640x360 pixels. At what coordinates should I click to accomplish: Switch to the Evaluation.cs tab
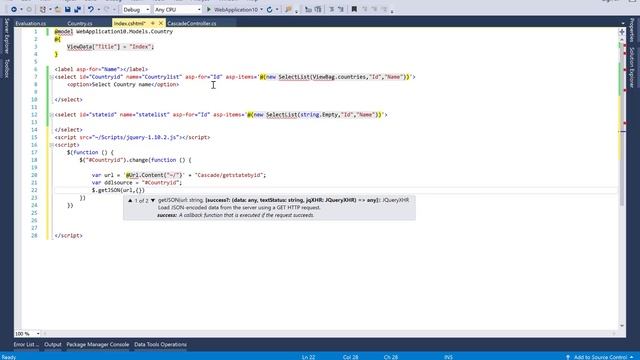click(x=31, y=23)
